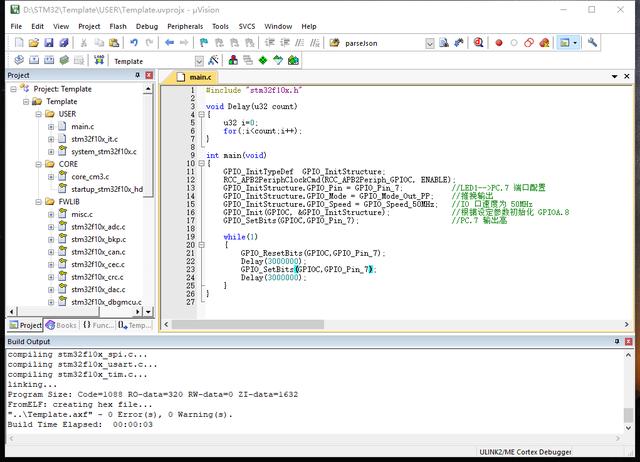Comment selection toolbar icon
The height and width of the screenshot is (462, 640).
(300, 42)
